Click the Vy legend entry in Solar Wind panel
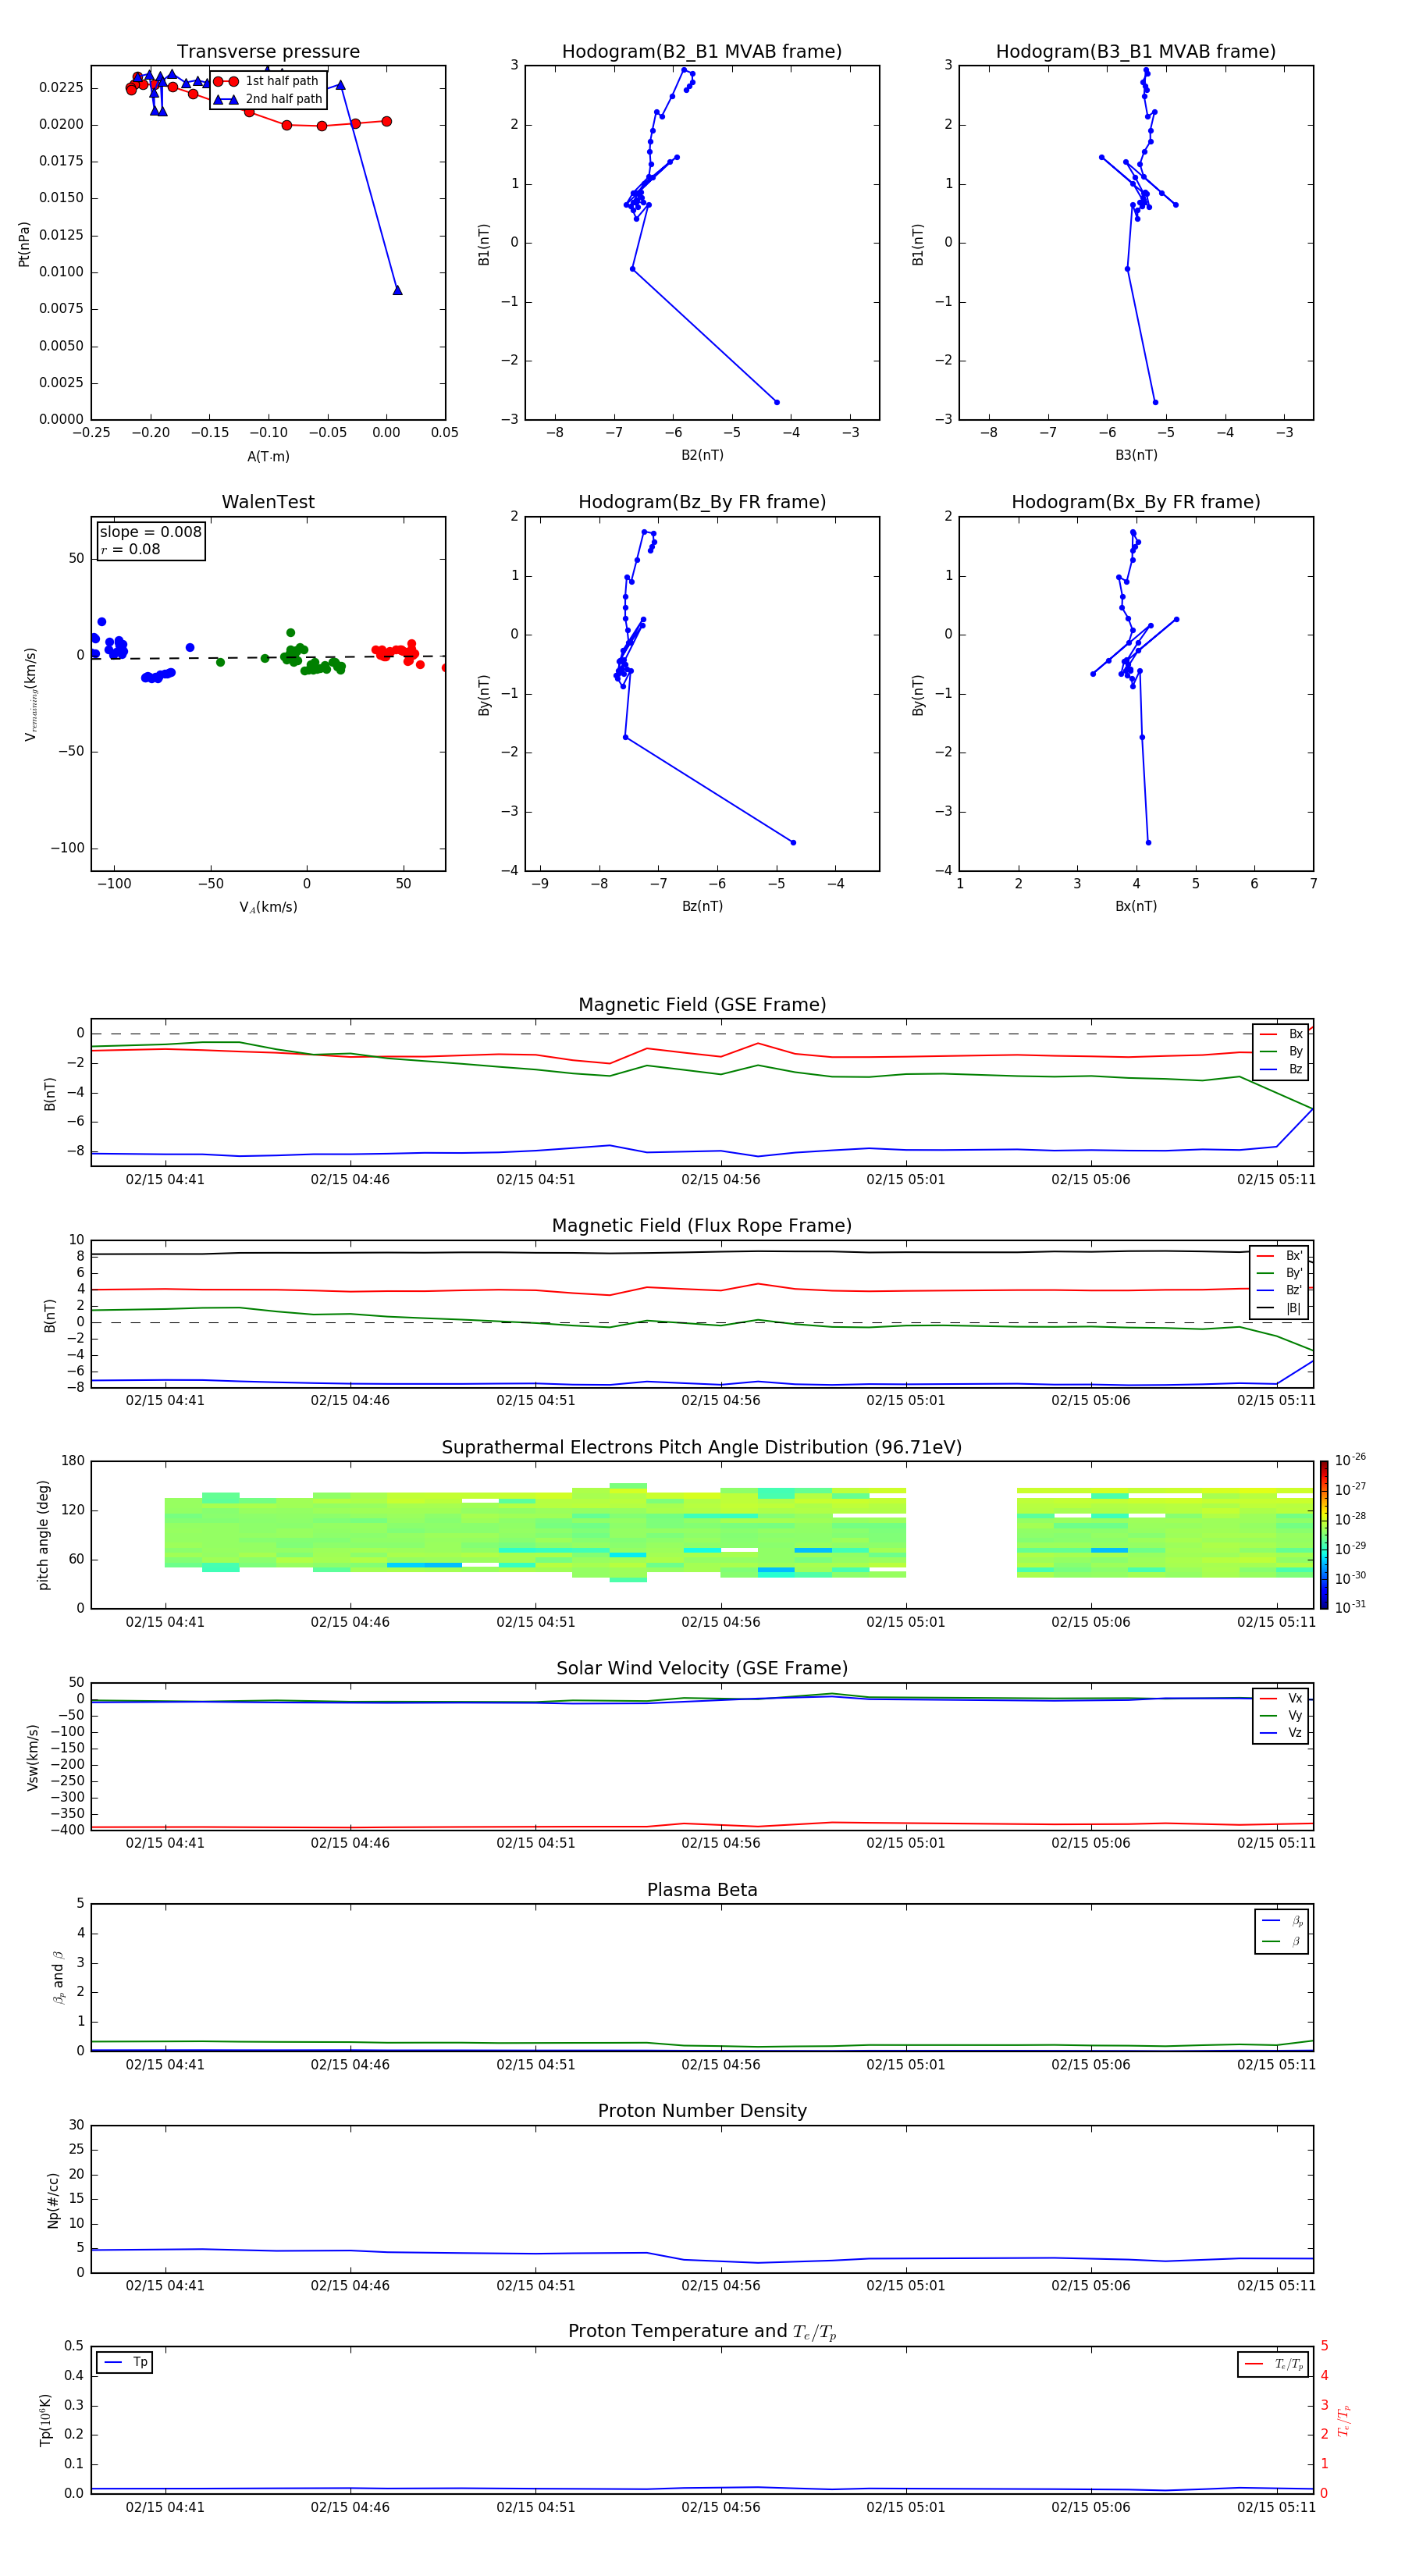The height and width of the screenshot is (2576, 1405). click(1281, 1716)
